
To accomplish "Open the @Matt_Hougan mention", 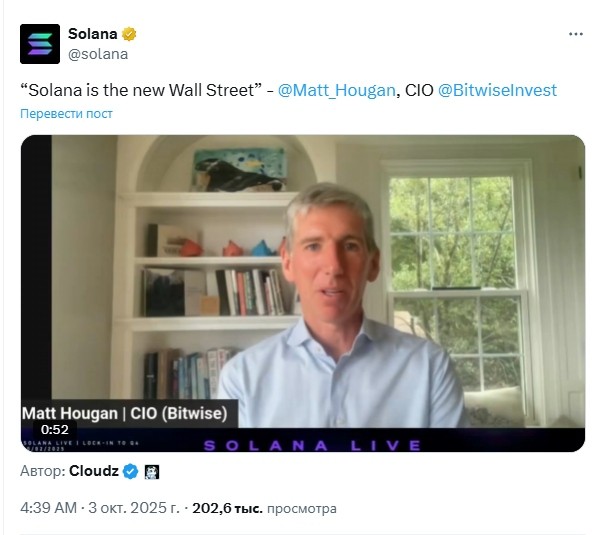I will coord(336,90).
